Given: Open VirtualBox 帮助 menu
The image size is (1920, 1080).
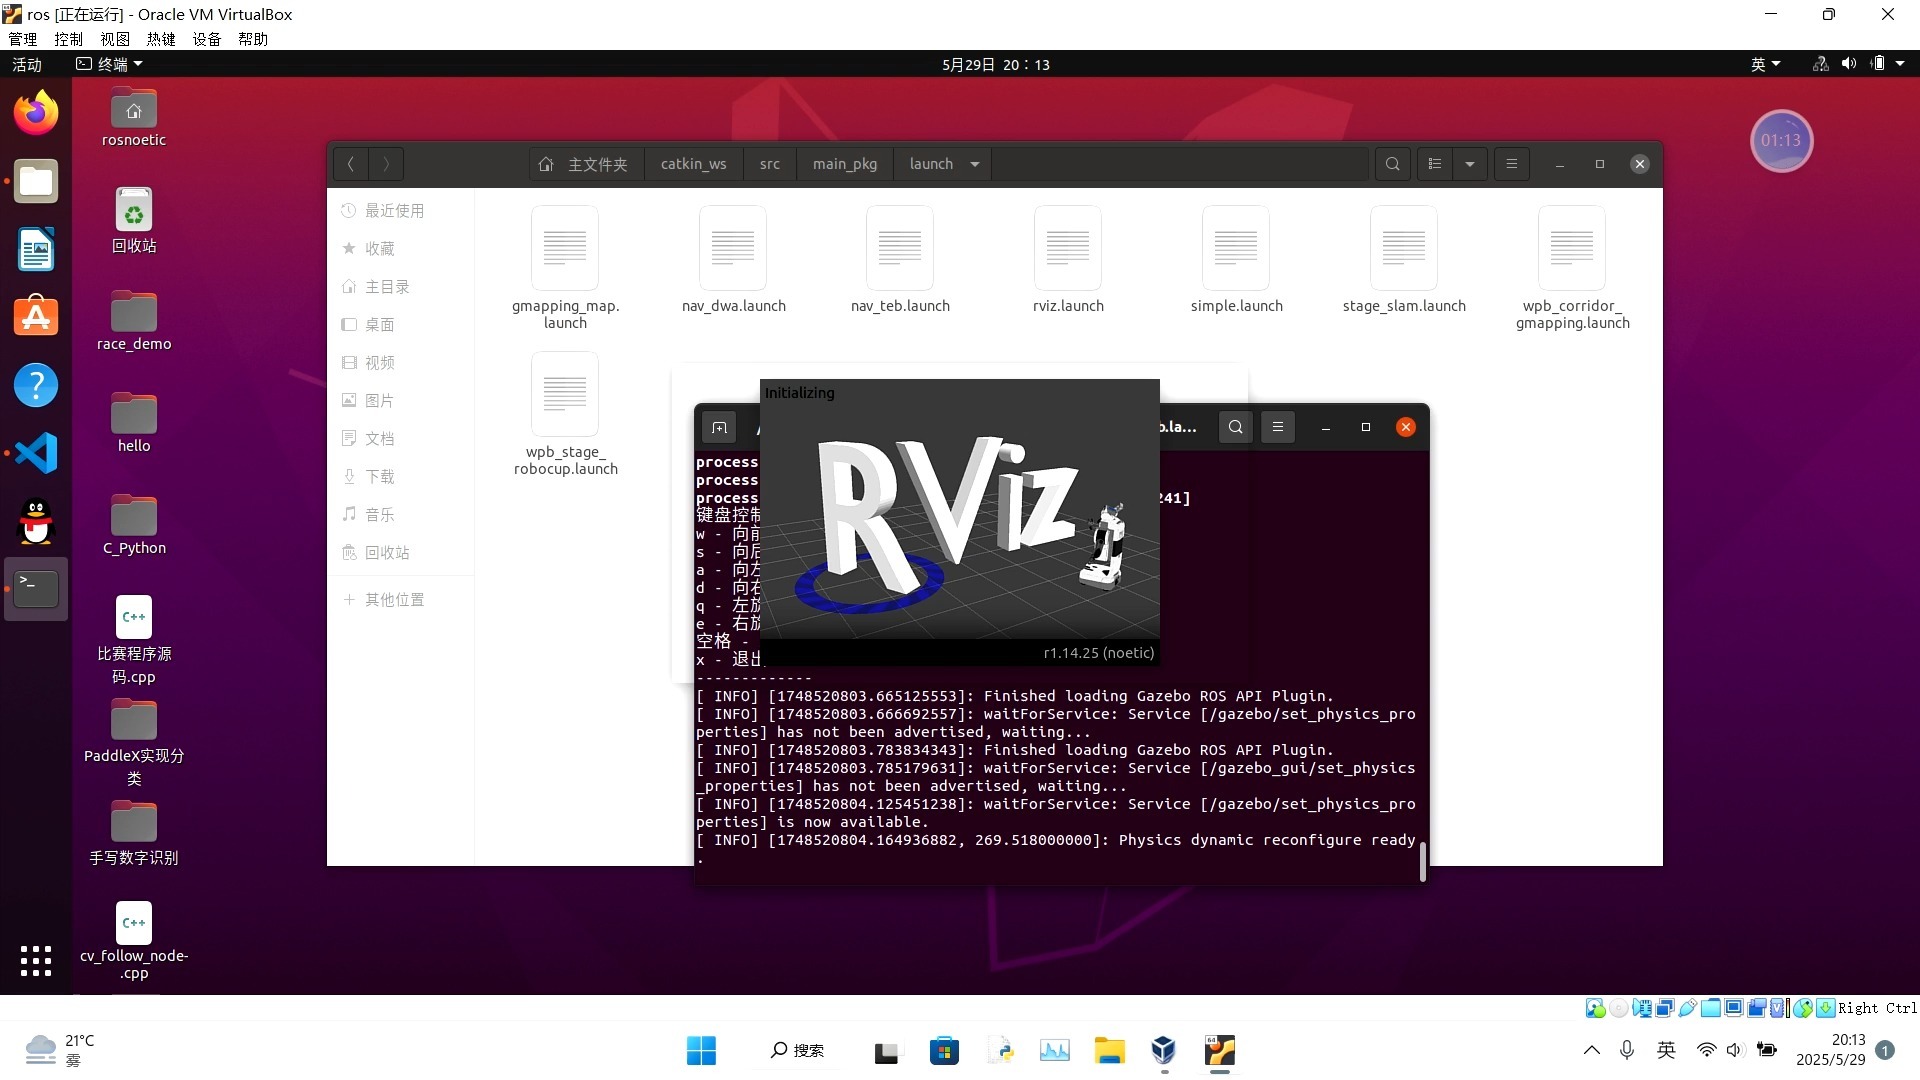Looking at the screenshot, I should (x=253, y=39).
